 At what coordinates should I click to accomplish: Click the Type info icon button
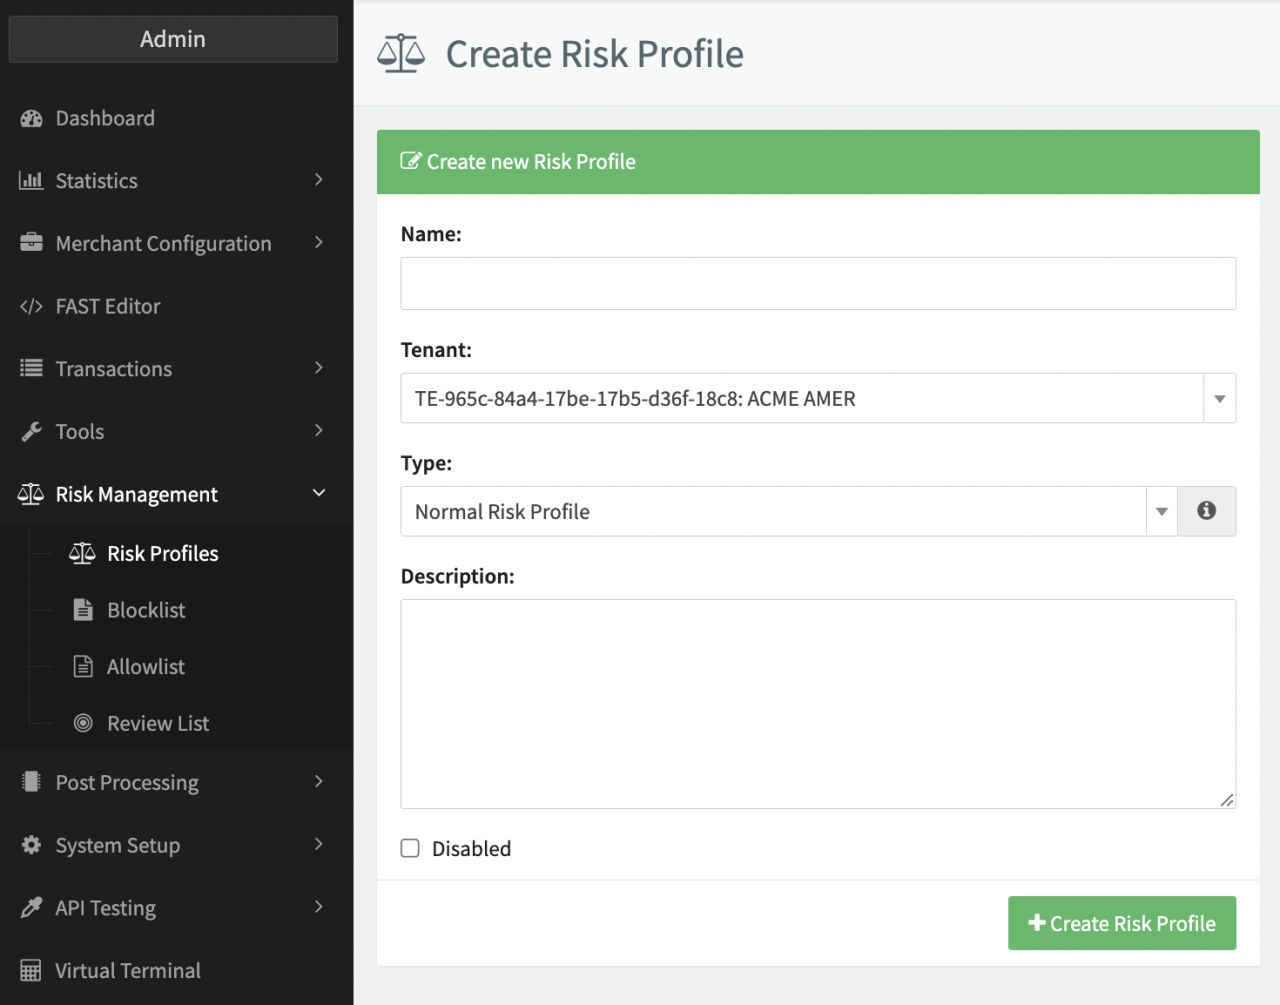(1206, 511)
